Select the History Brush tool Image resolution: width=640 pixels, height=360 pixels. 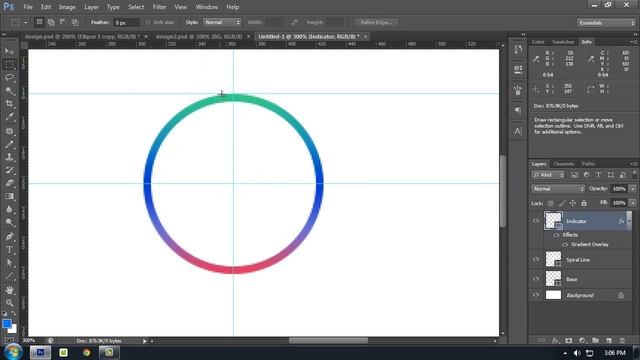[x=9, y=170]
